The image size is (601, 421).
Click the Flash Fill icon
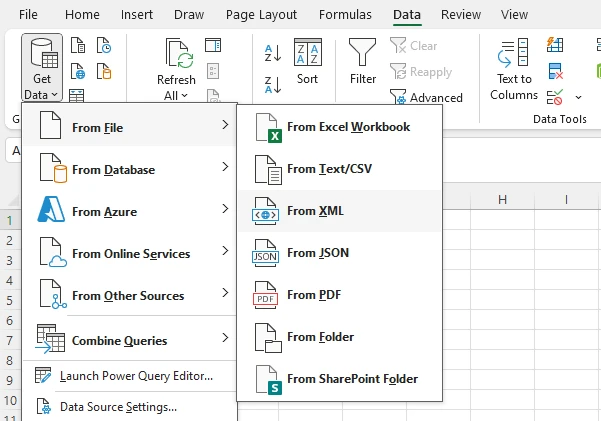click(555, 45)
